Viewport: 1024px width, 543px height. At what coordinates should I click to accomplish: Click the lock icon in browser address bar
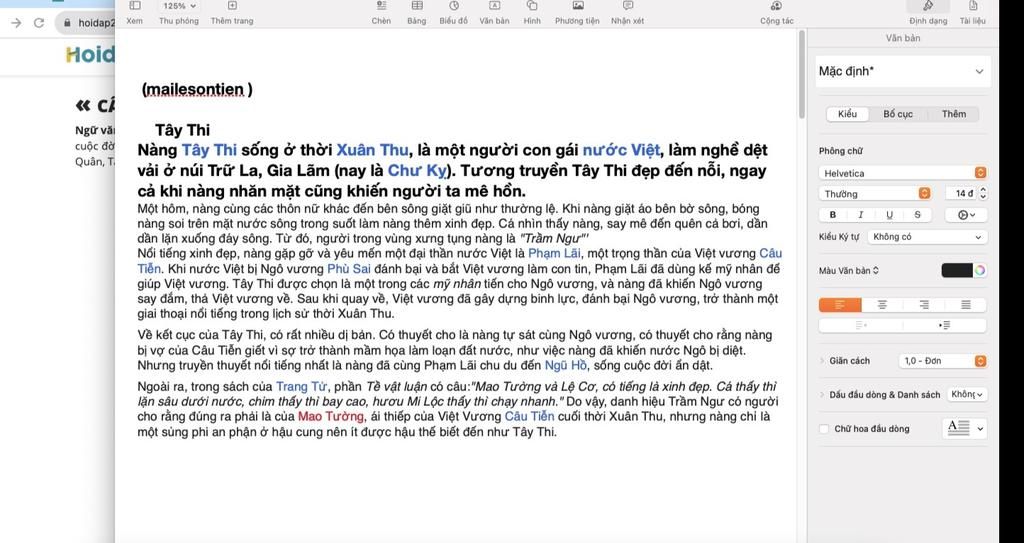point(67,23)
